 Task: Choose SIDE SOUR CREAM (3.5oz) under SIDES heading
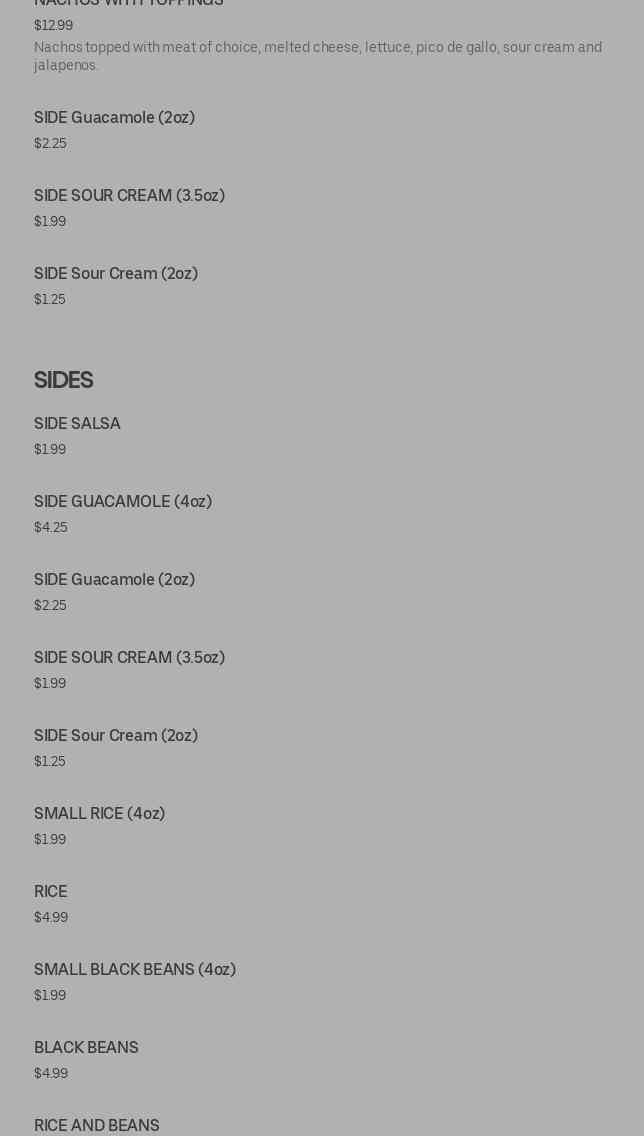click(x=129, y=658)
